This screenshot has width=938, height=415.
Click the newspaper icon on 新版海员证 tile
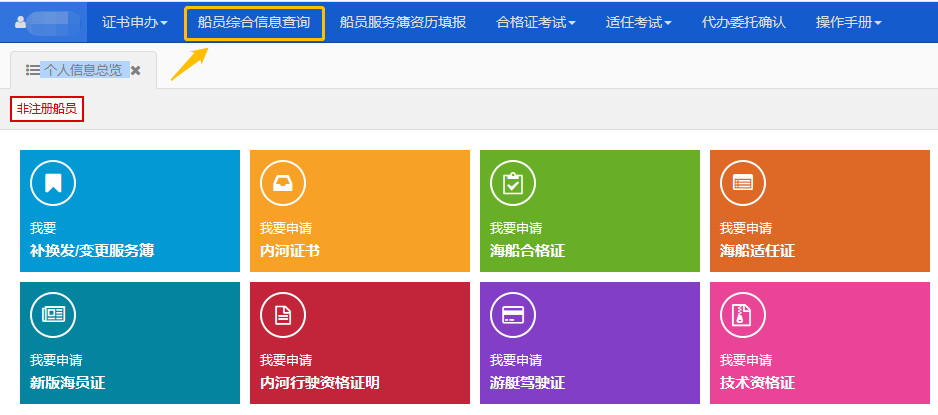(x=53, y=315)
